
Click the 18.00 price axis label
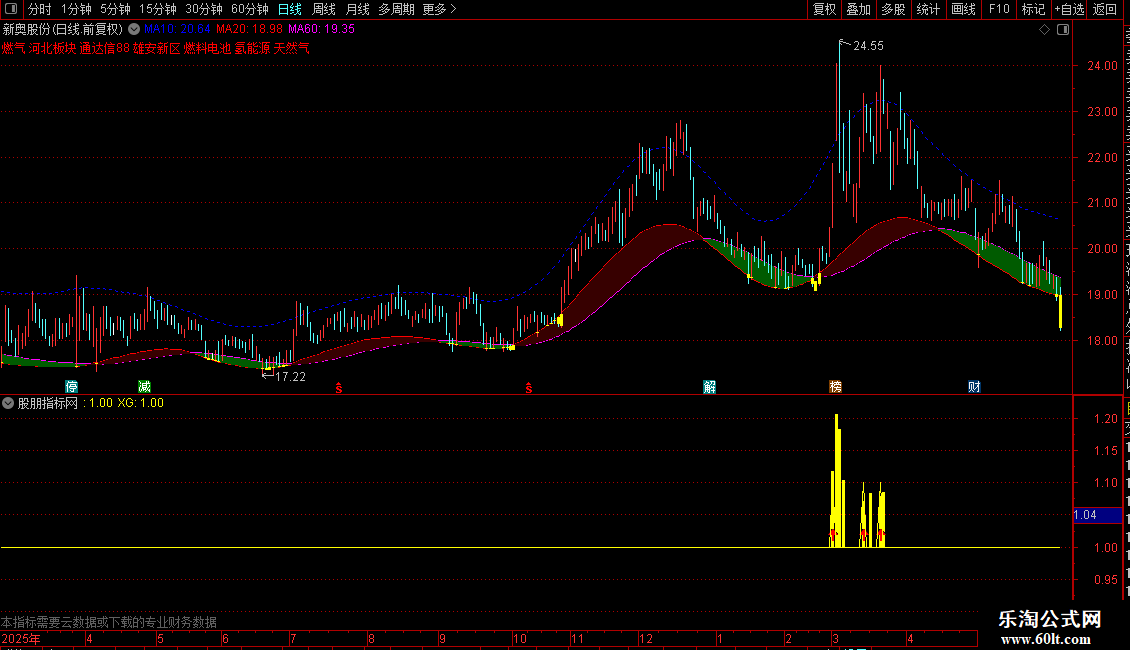click(1103, 340)
